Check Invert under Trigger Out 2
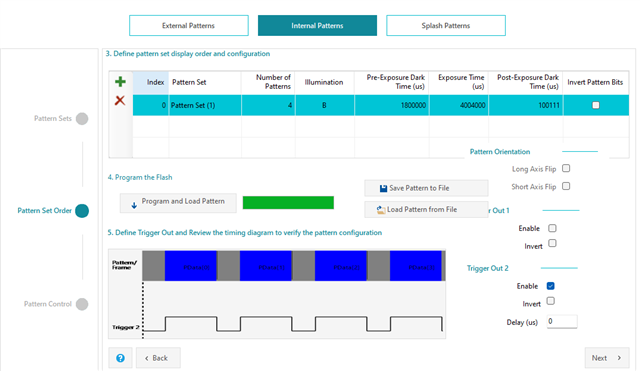Image resolution: width=640 pixels, height=371 pixels. coord(551,301)
